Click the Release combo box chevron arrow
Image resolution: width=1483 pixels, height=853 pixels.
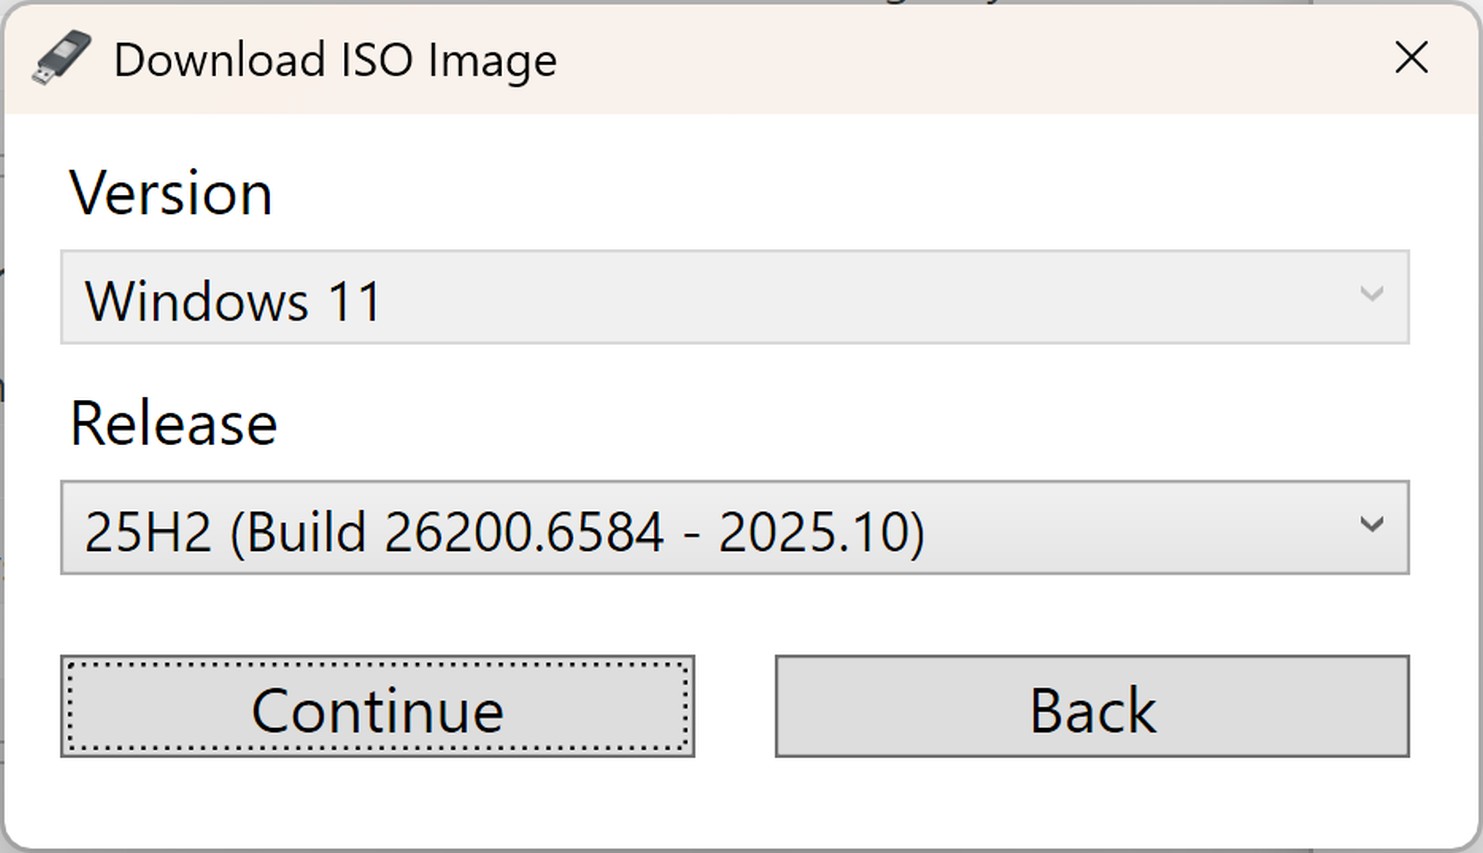1371,524
